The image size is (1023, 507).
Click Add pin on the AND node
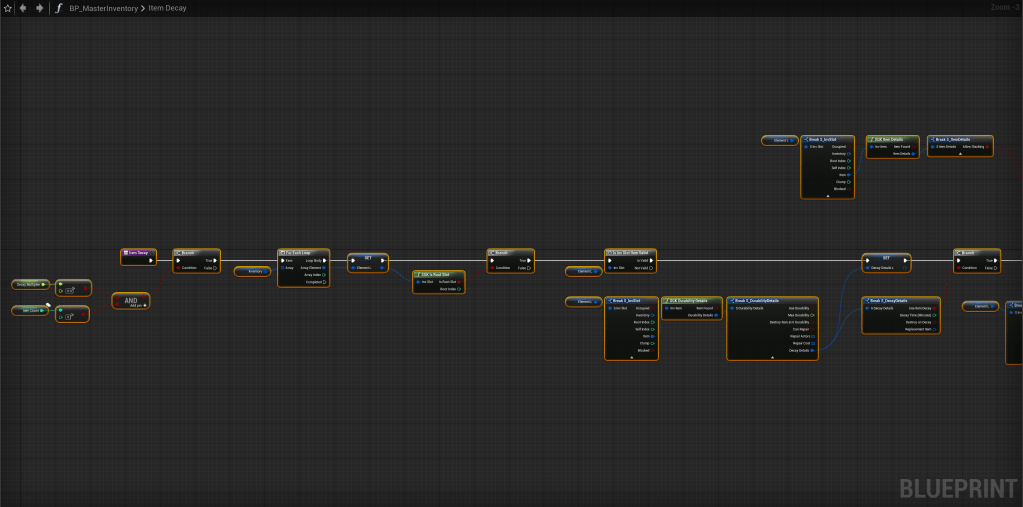[x=138, y=306]
